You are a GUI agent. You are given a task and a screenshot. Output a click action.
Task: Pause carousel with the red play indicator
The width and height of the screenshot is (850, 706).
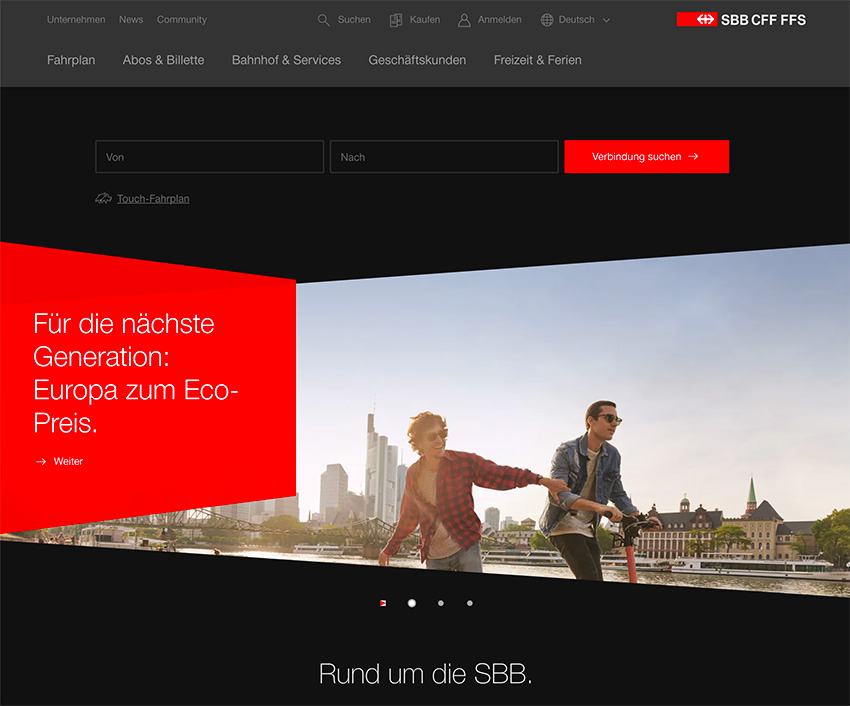click(383, 603)
